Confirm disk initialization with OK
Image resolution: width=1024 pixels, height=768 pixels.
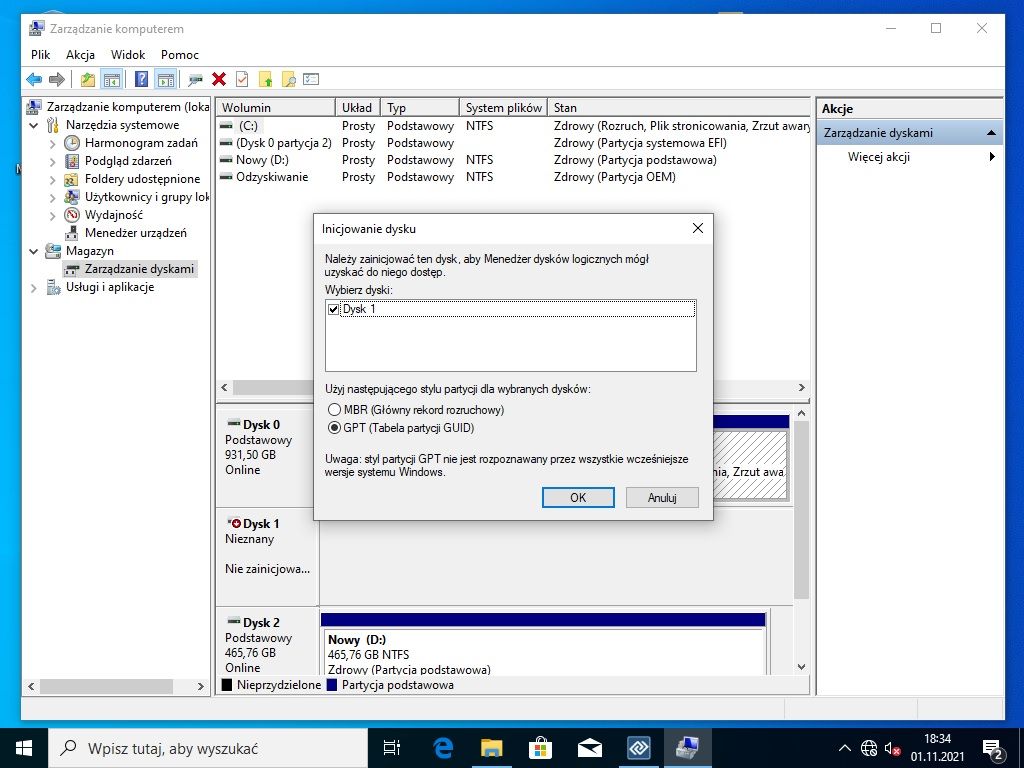[x=578, y=498]
